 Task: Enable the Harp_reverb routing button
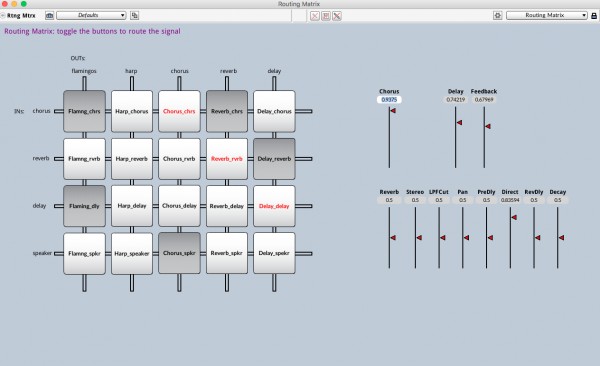click(132, 159)
